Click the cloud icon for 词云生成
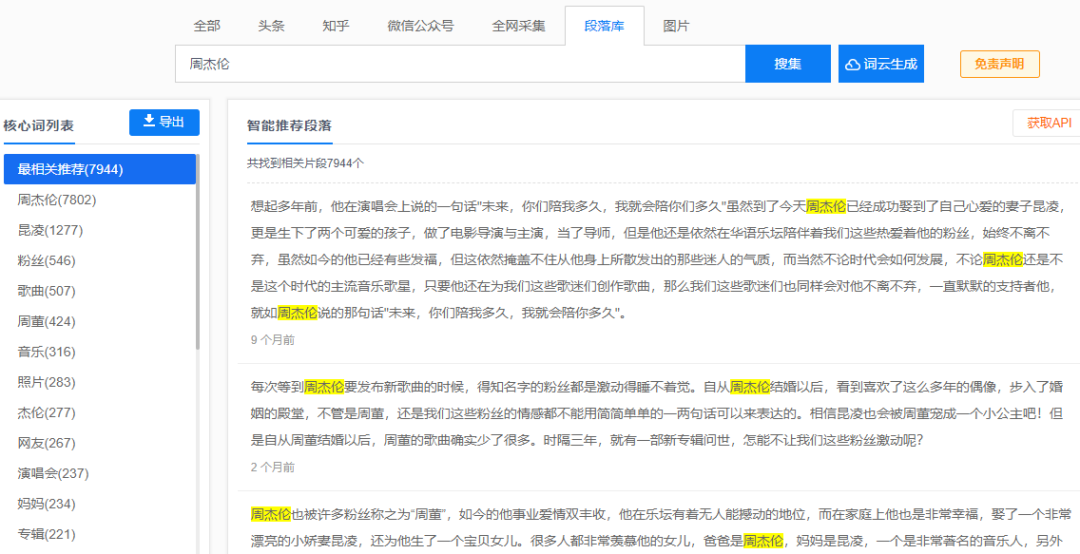Image resolution: width=1080 pixels, height=554 pixels. point(853,65)
